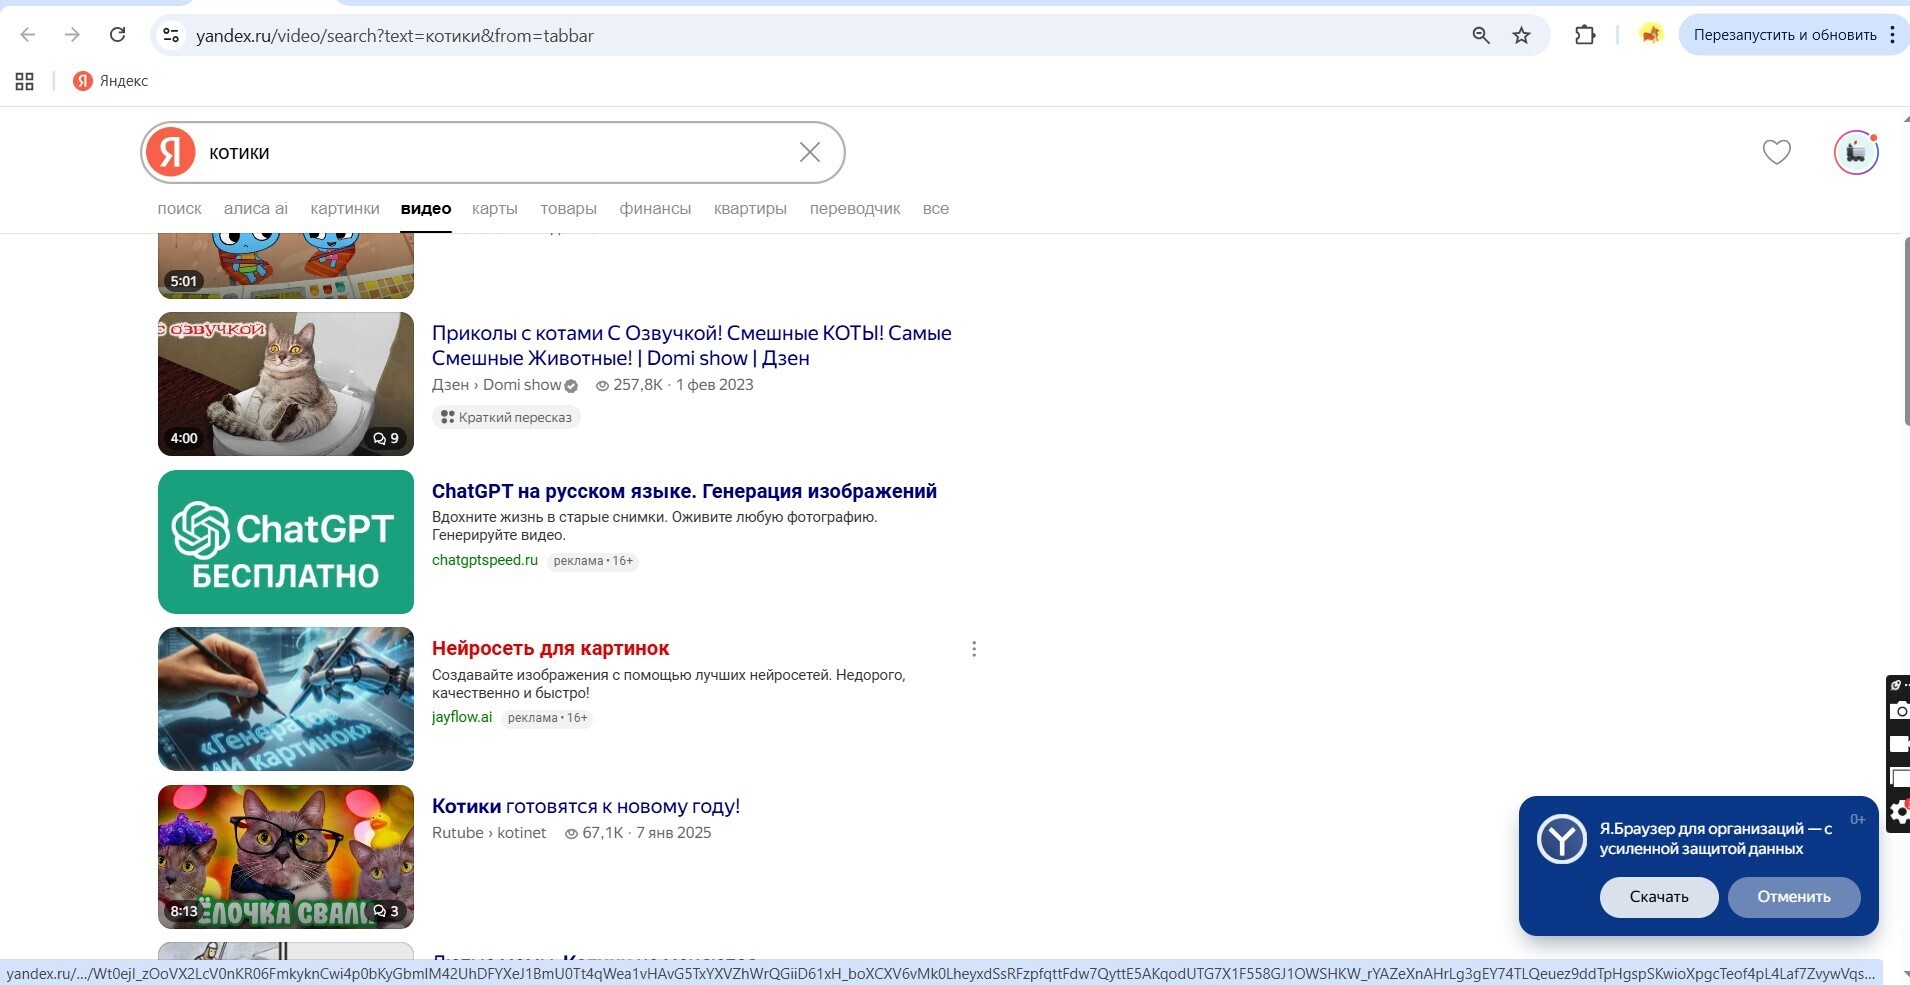Click the page vertical scrollbar thumb

(x=1906, y=332)
